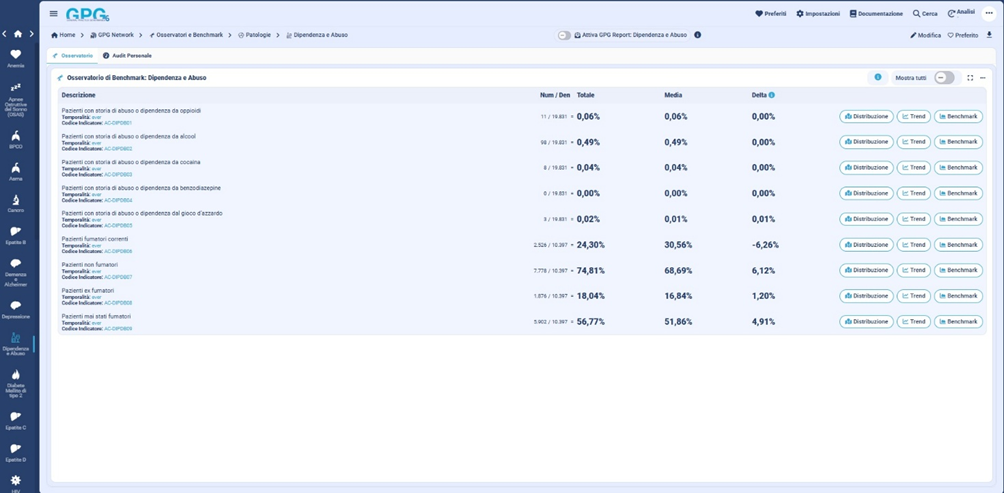Viewport: 1004px width, 493px height.
Task: Click the info icon next to Delta header
Action: [x=772, y=95]
